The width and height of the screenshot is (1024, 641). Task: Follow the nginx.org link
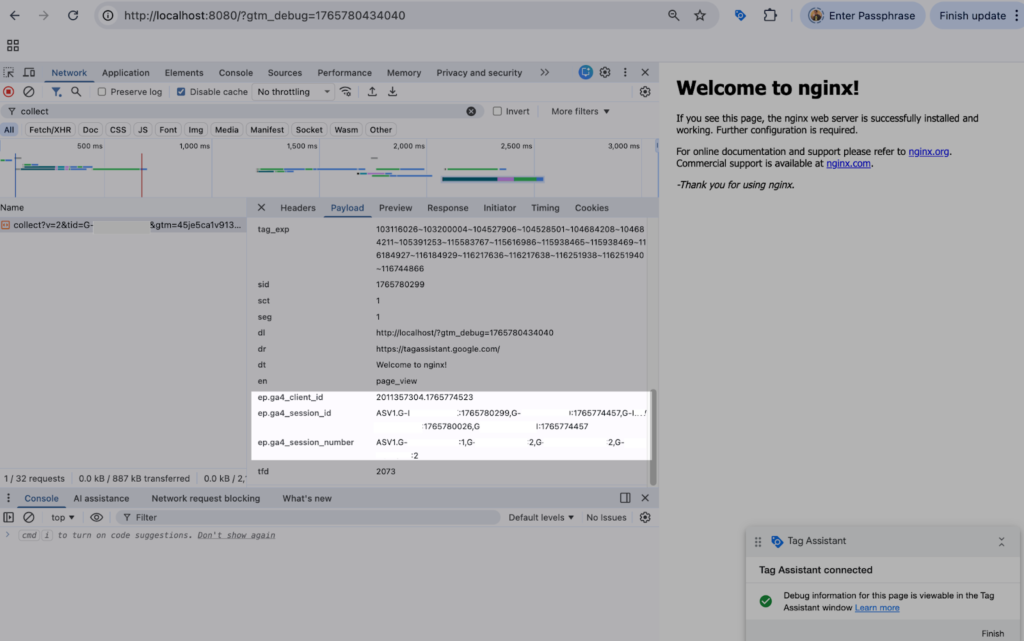(x=929, y=151)
